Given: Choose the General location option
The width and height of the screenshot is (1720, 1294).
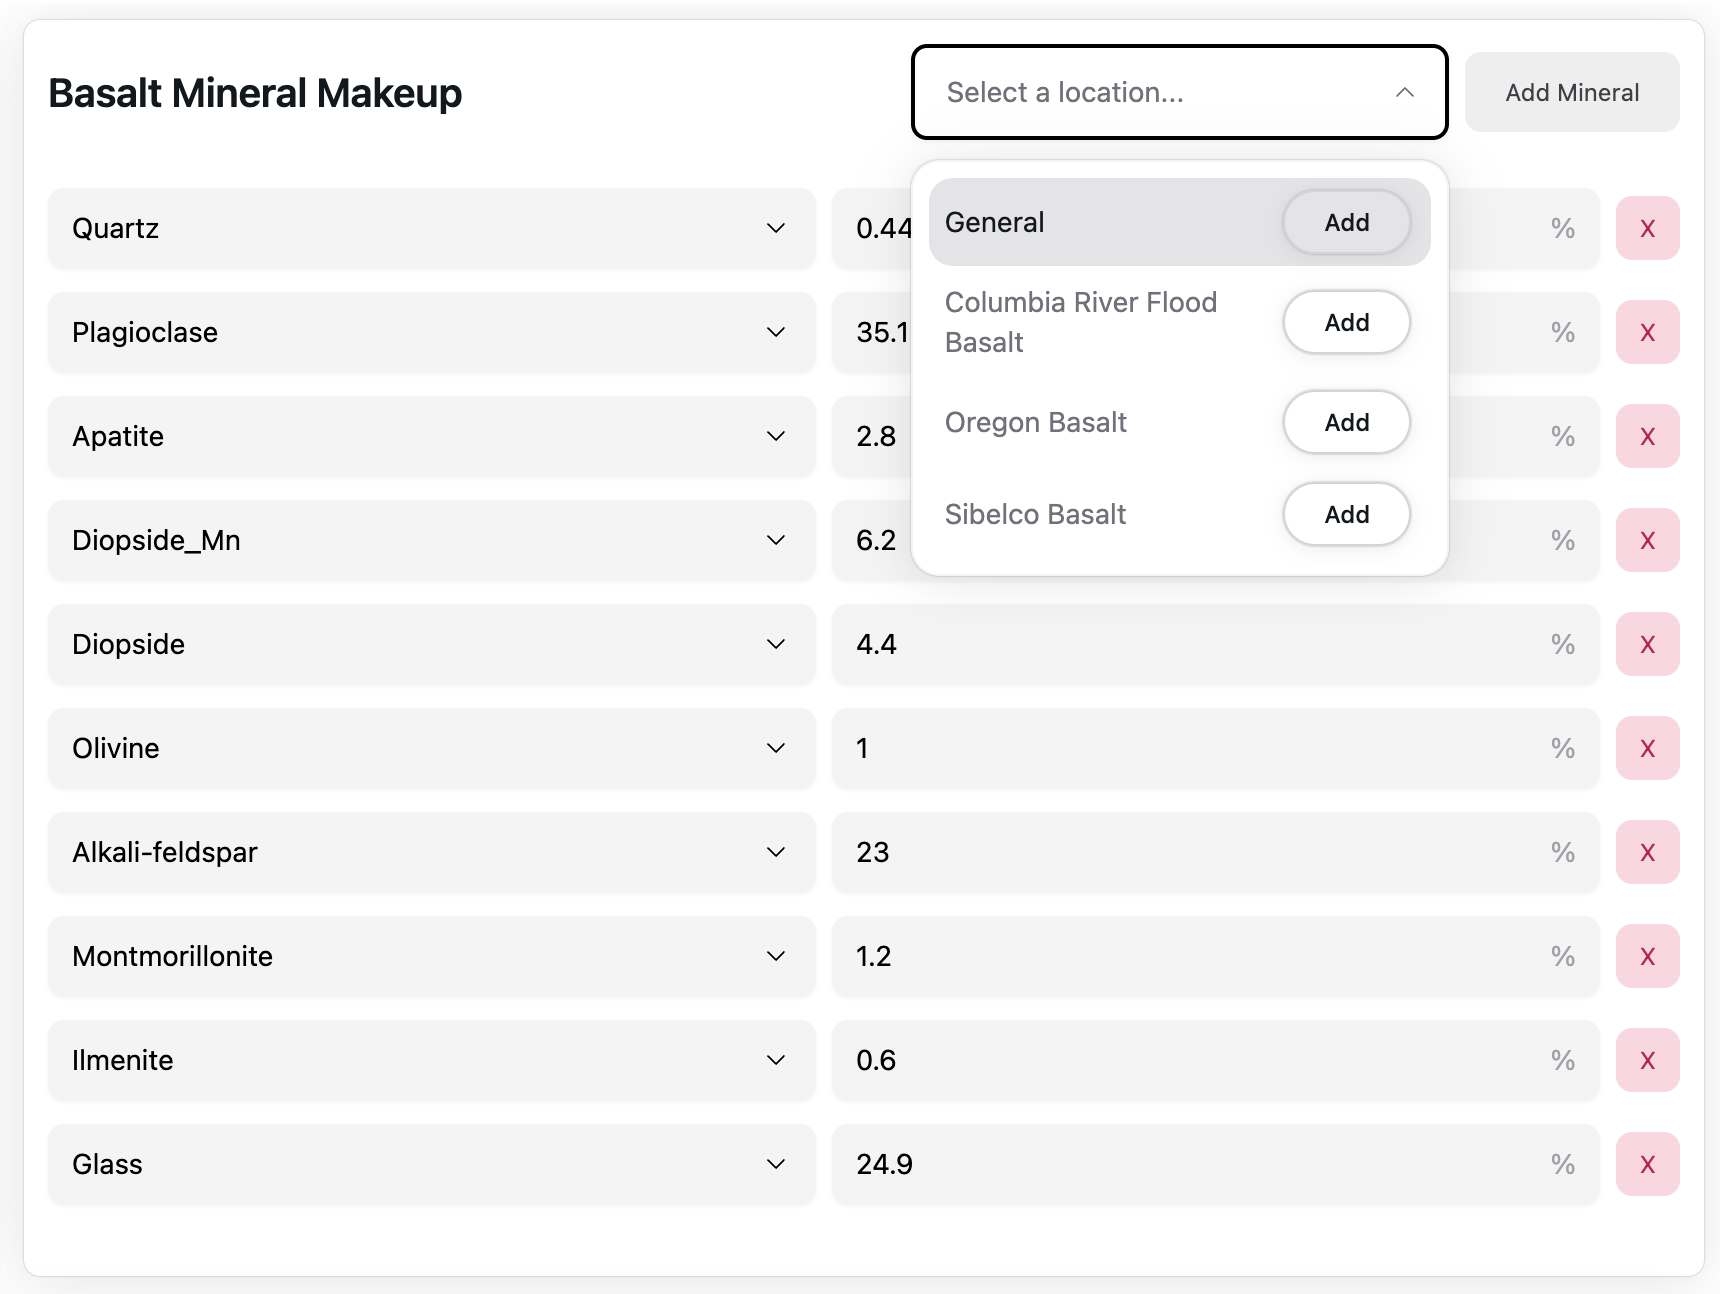Looking at the screenshot, I should coord(1346,222).
